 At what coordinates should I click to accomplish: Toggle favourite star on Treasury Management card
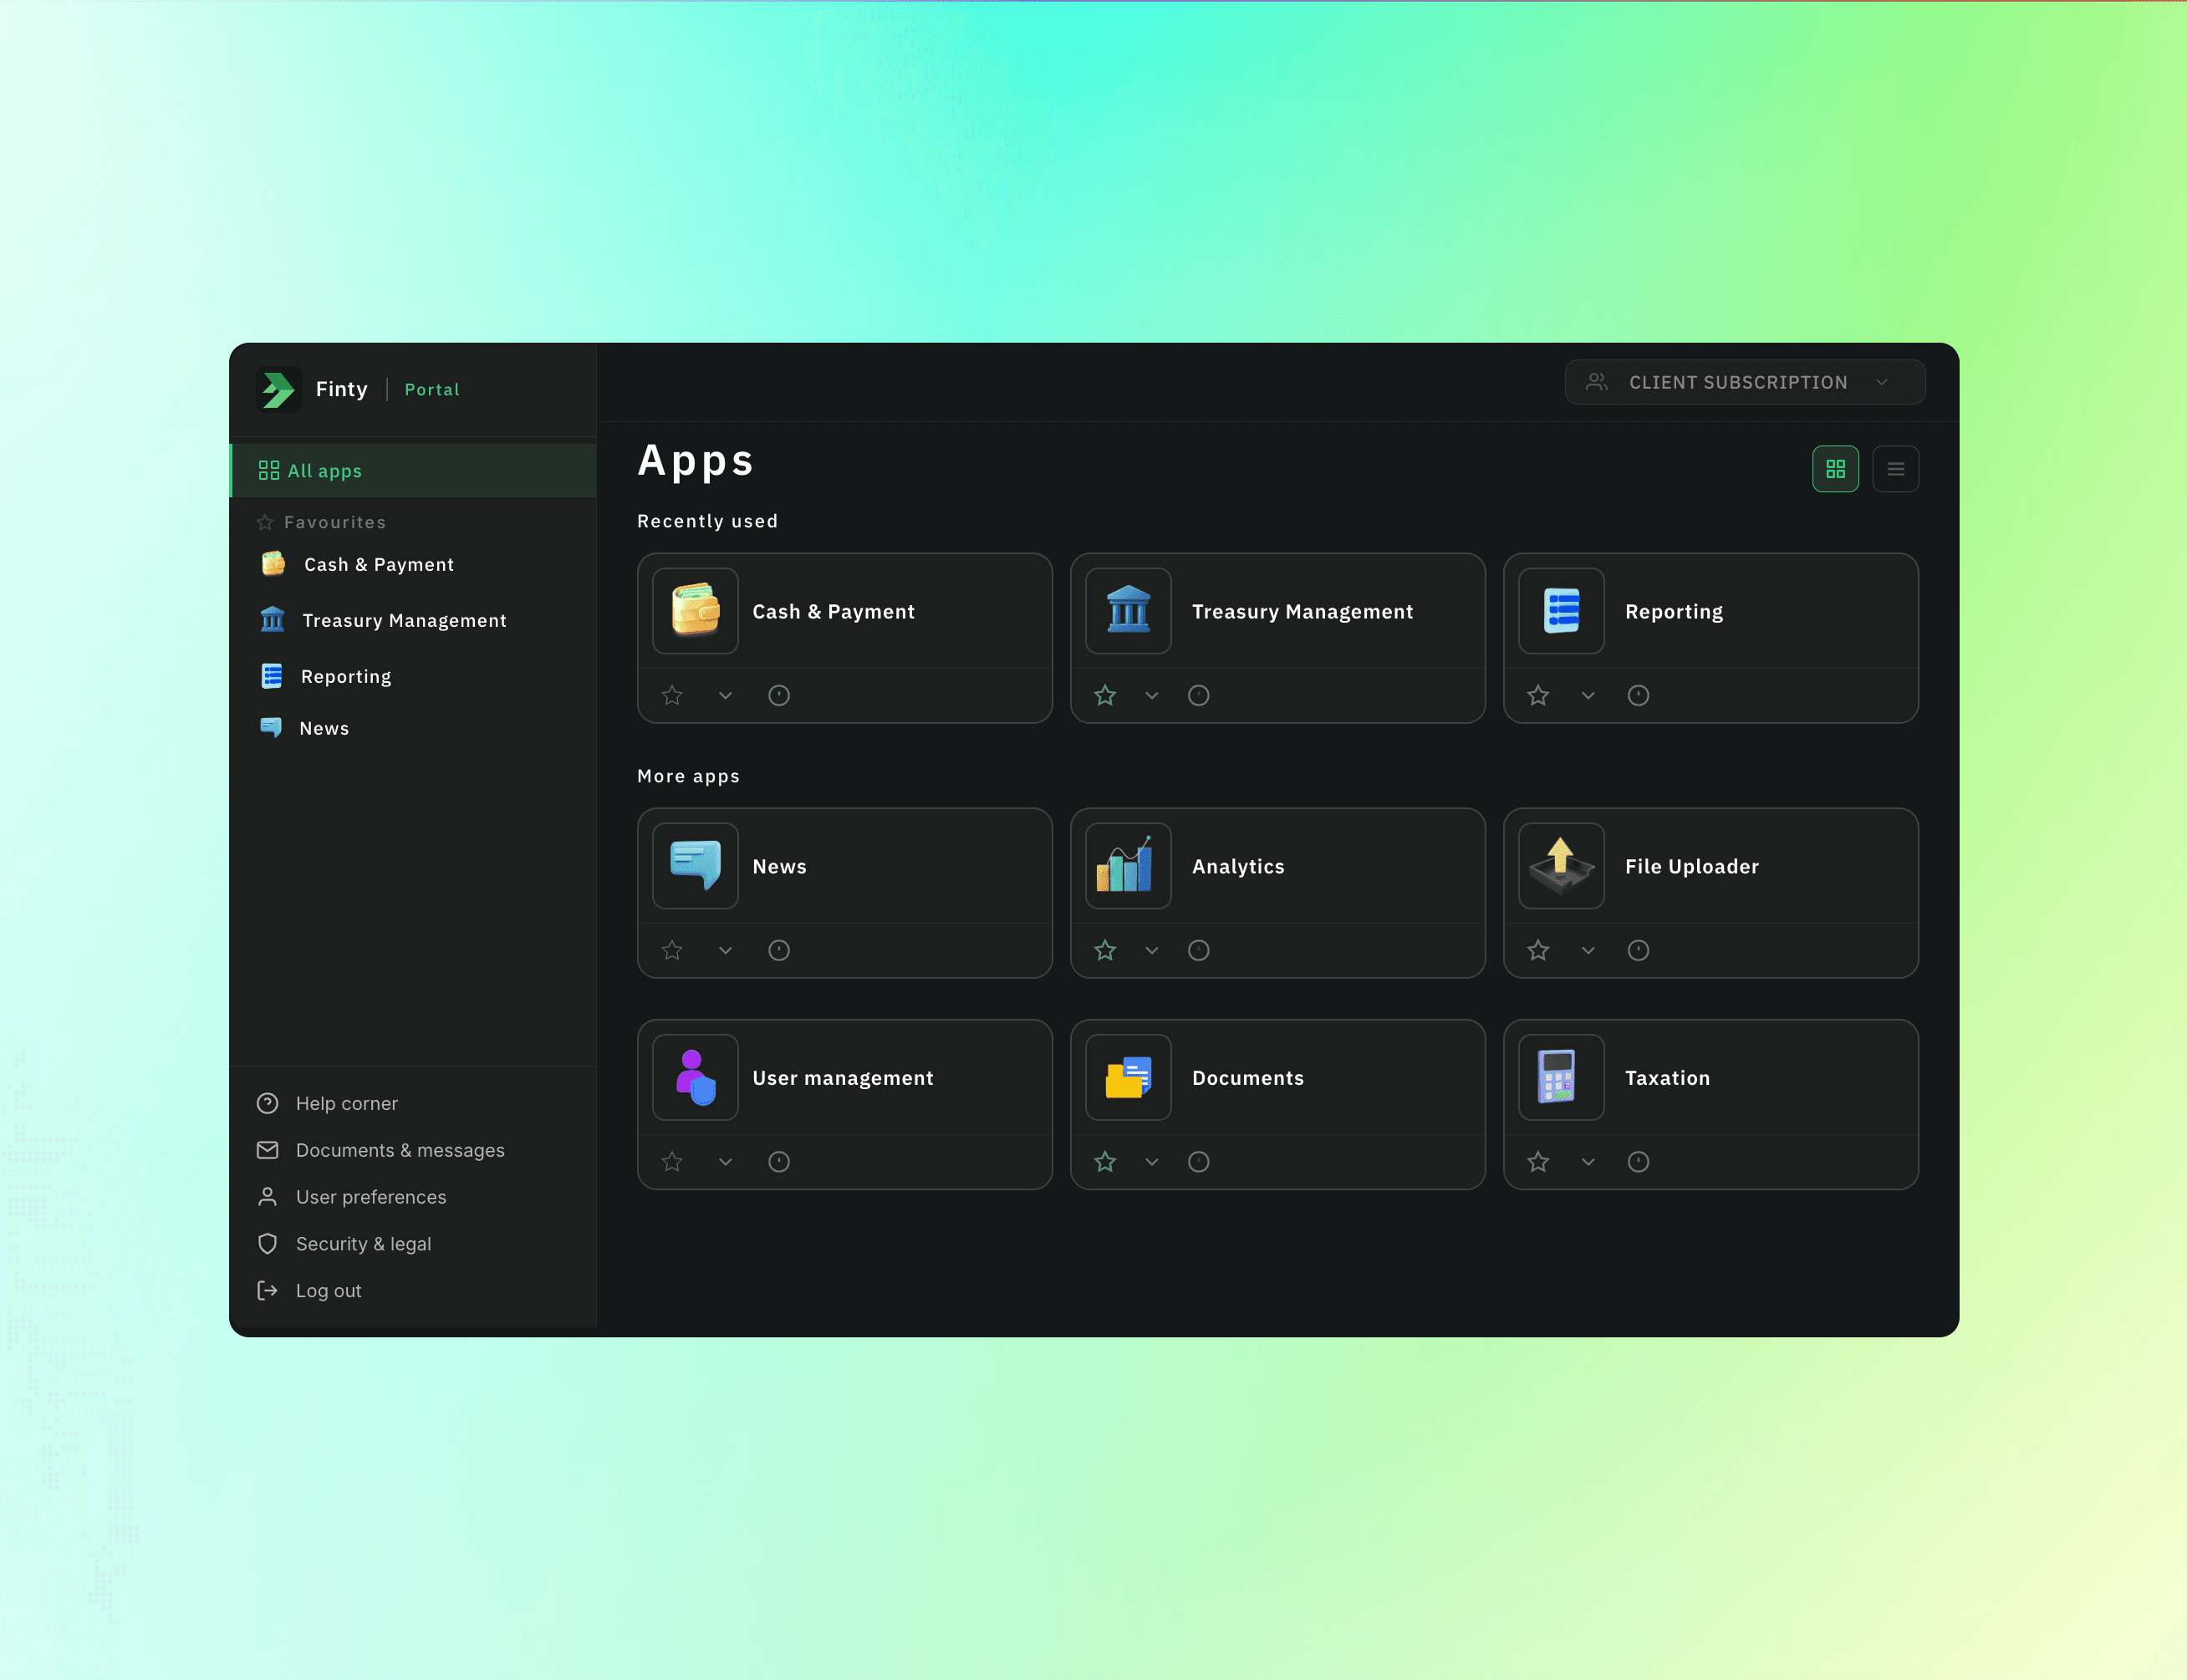coord(1105,695)
